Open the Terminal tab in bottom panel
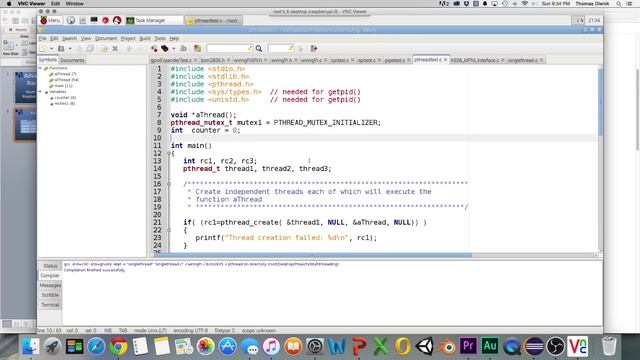The height and width of the screenshot is (360, 640). click(50, 305)
